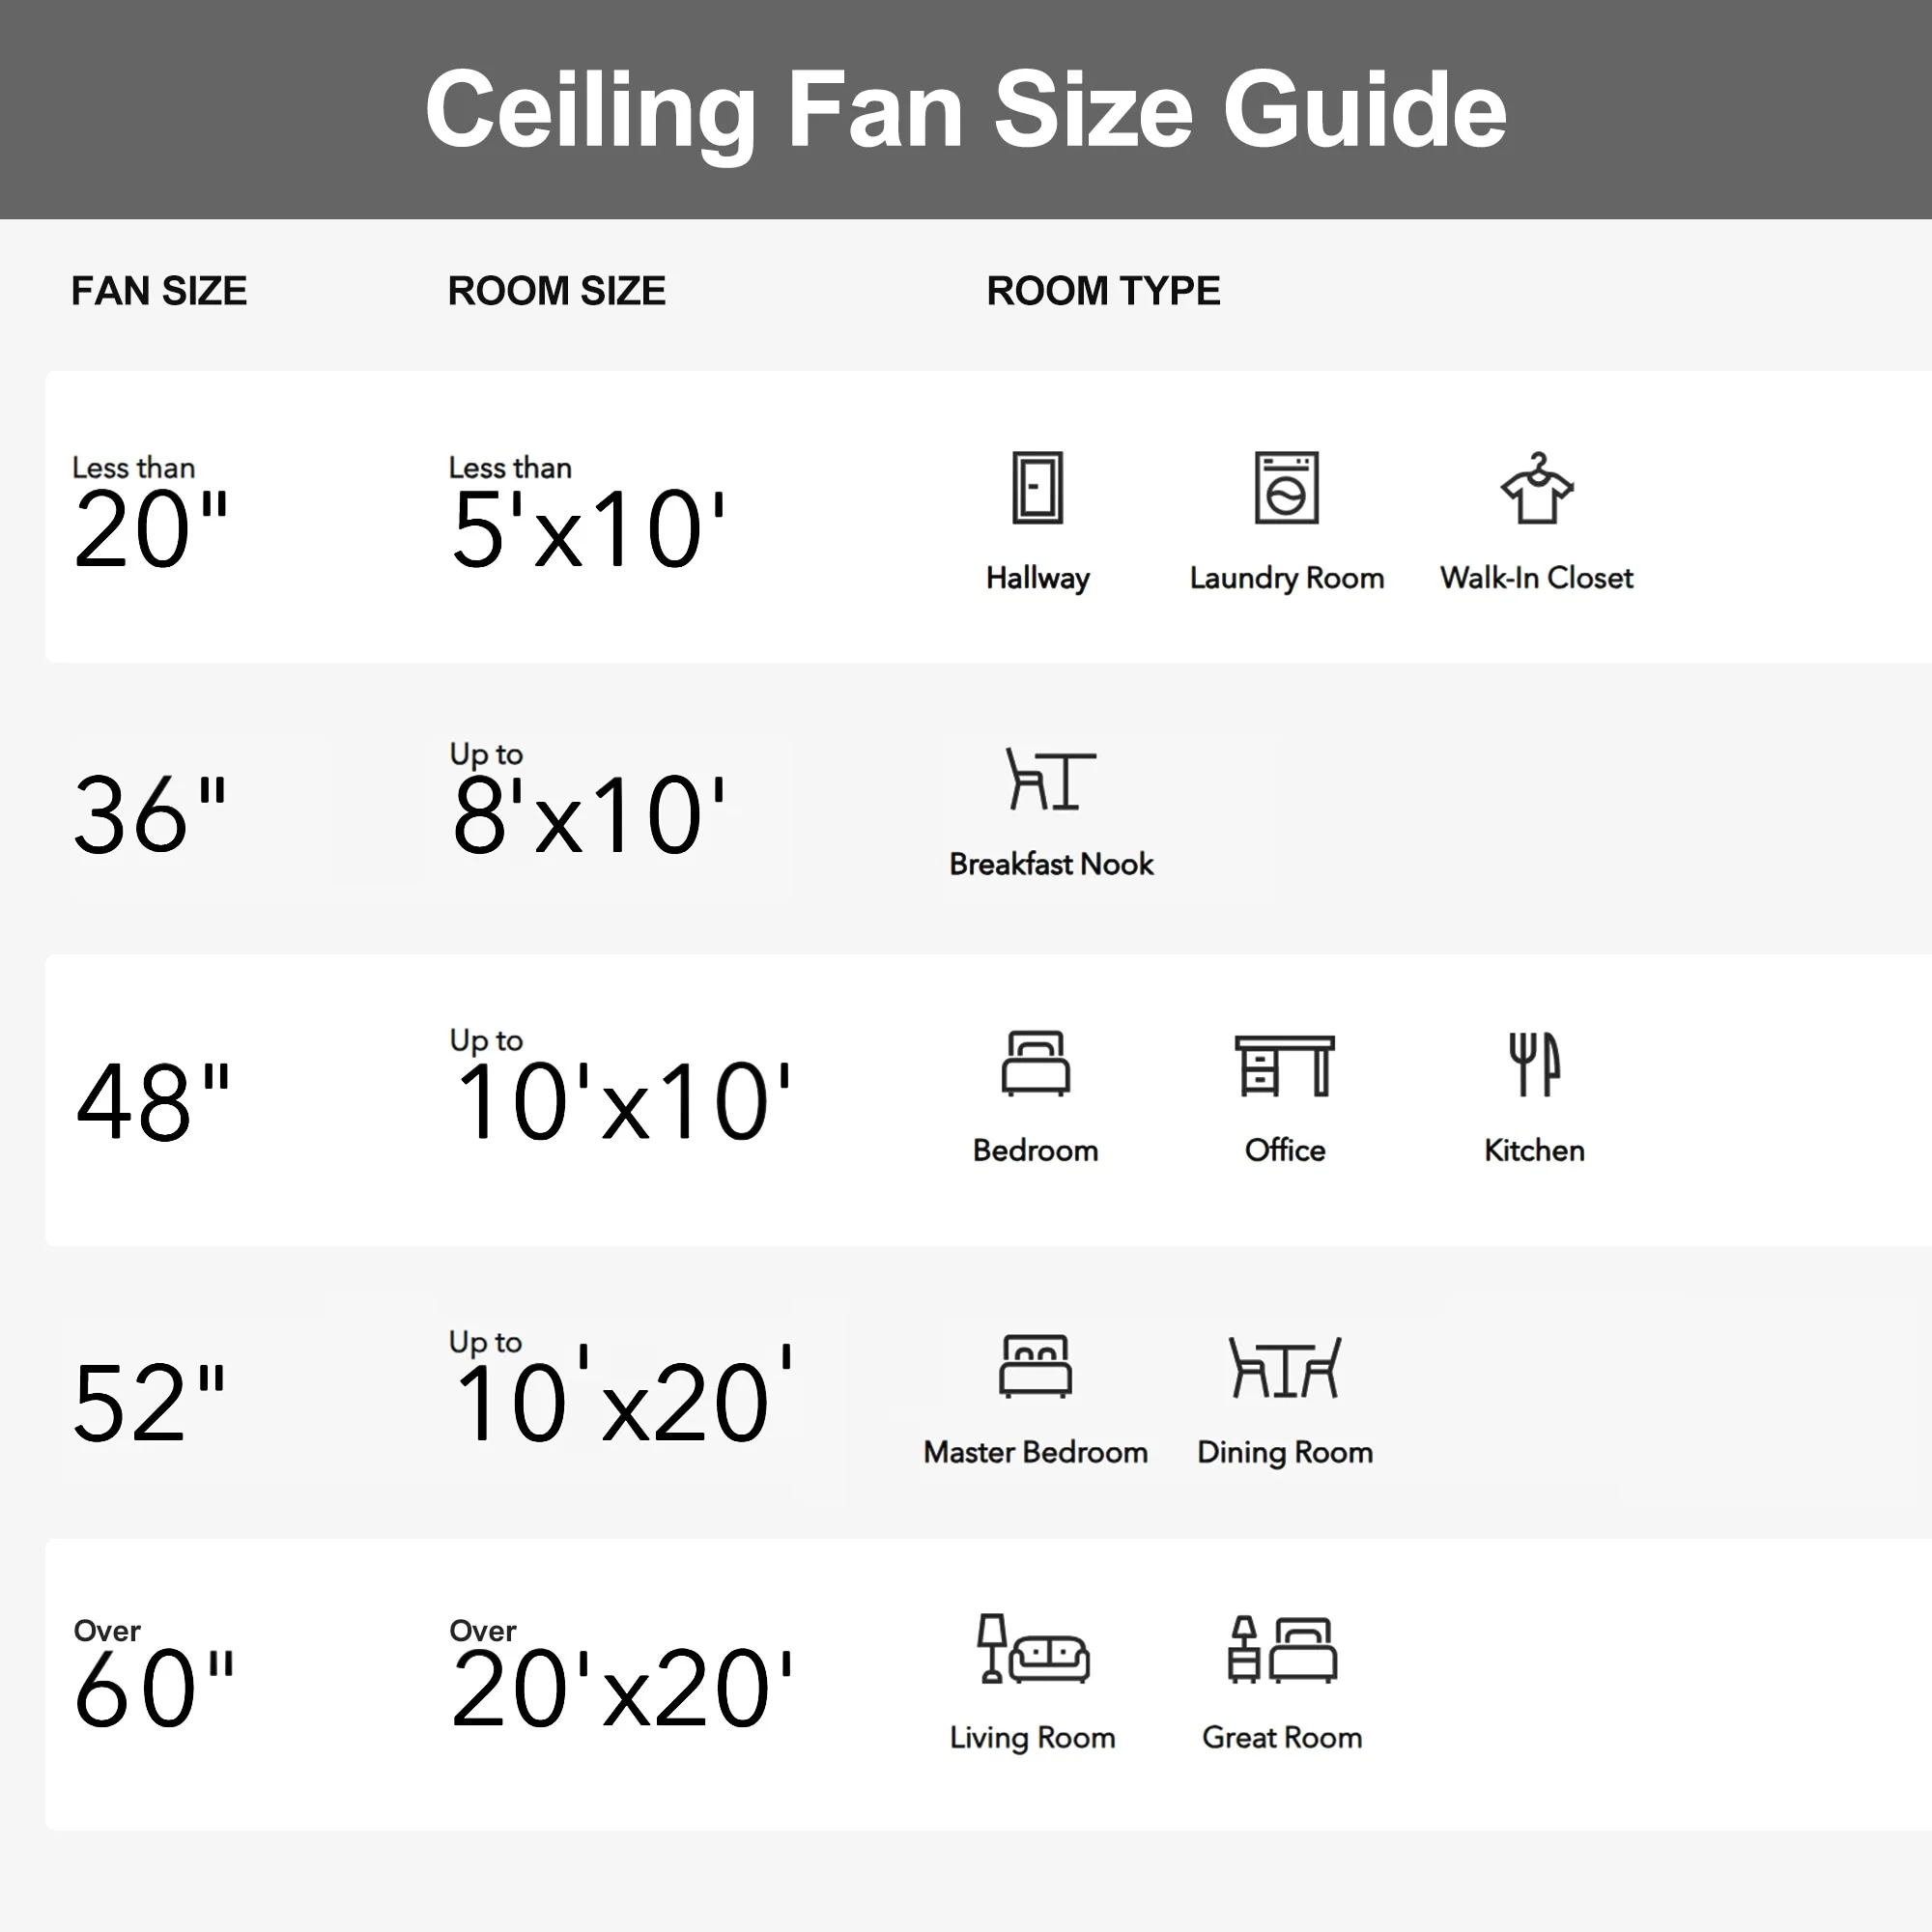Click the Ceiling Fan Size Guide title
This screenshot has width=1932, height=1932.
pyautogui.click(x=965, y=109)
